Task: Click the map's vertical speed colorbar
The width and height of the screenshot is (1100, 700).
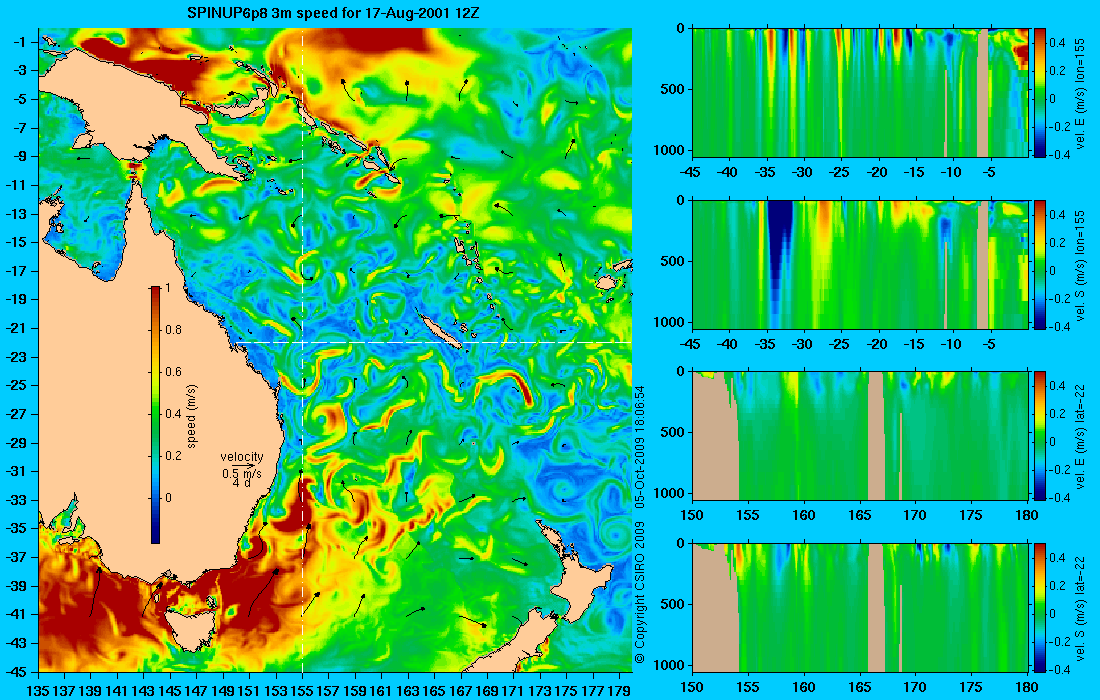Action: pyautogui.click(x=155, y=415)
